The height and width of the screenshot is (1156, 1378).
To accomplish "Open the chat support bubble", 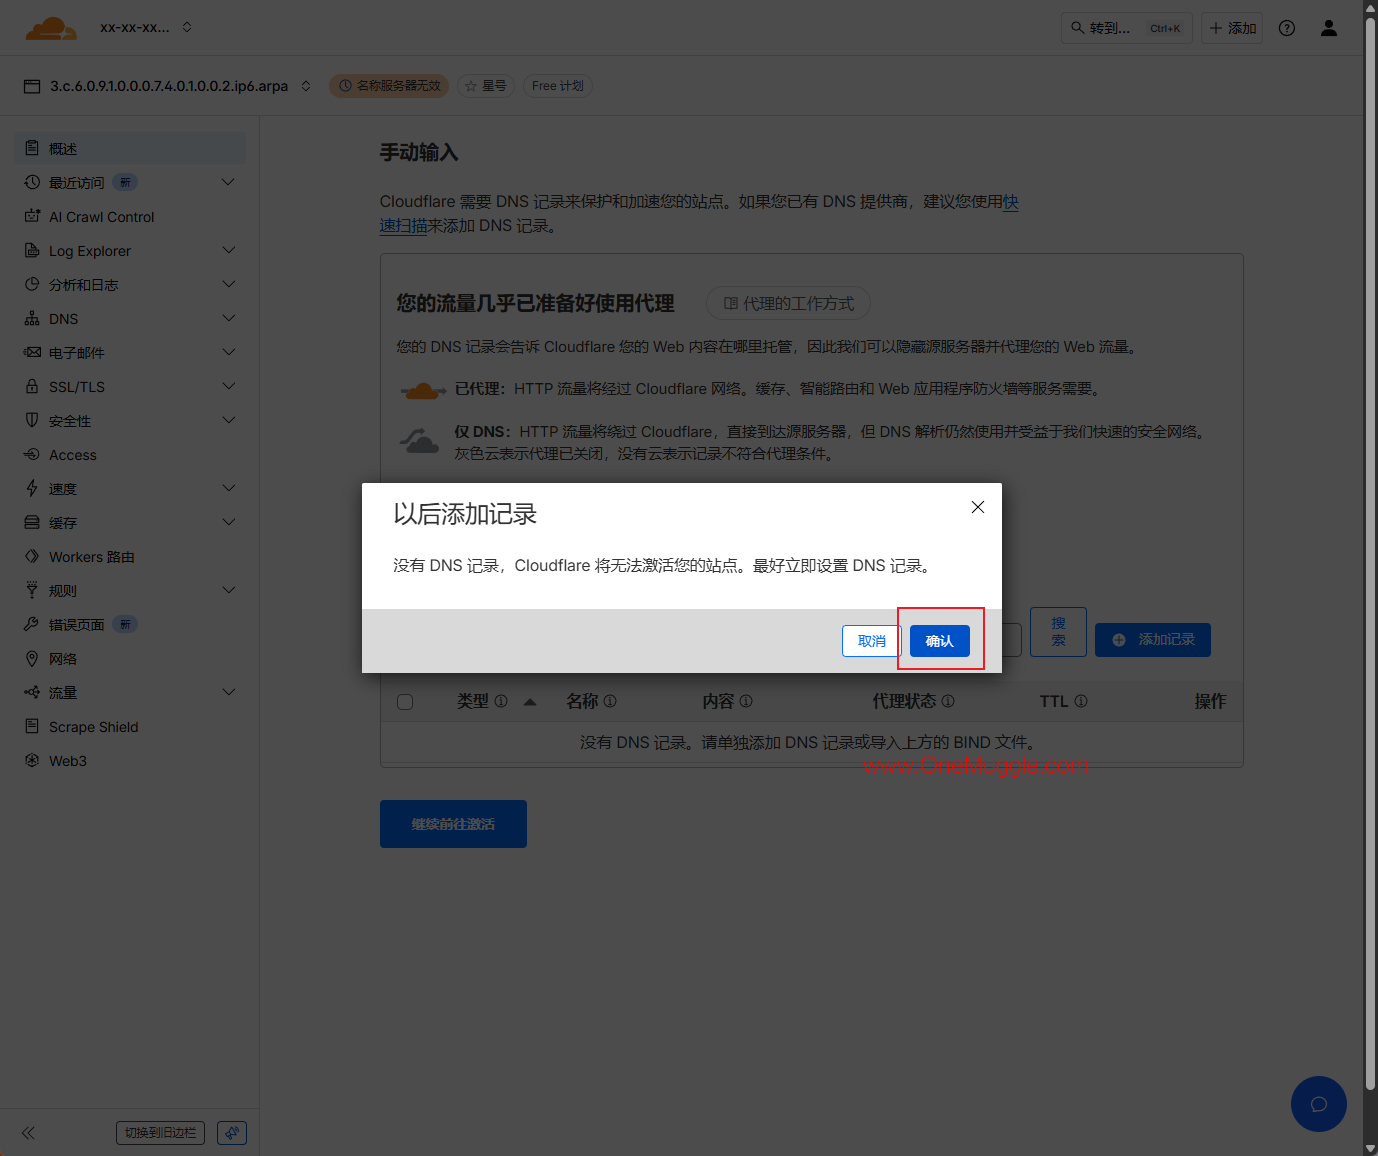I will [x=1319, y=1104].
